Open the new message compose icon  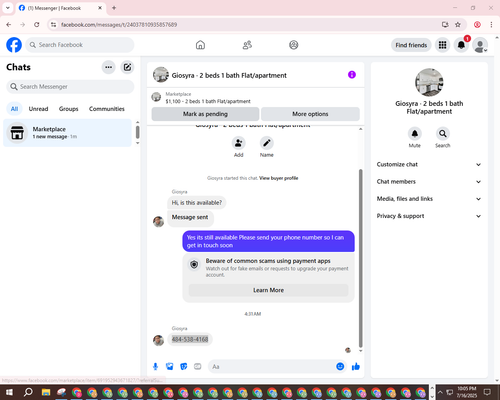(127, 67)
